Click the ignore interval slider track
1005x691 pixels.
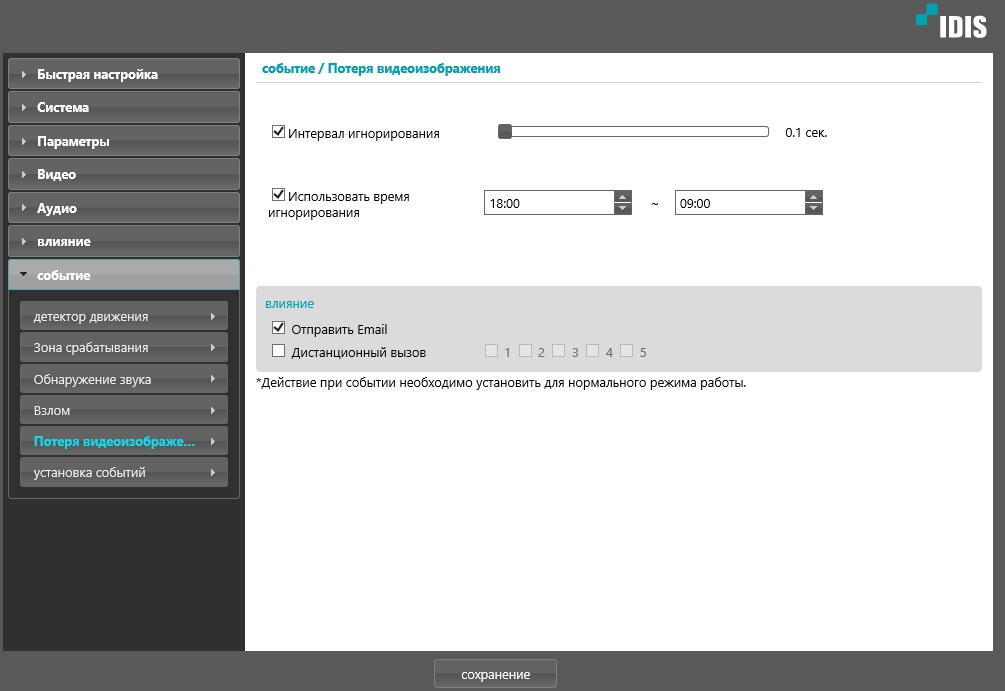(633, 131)
